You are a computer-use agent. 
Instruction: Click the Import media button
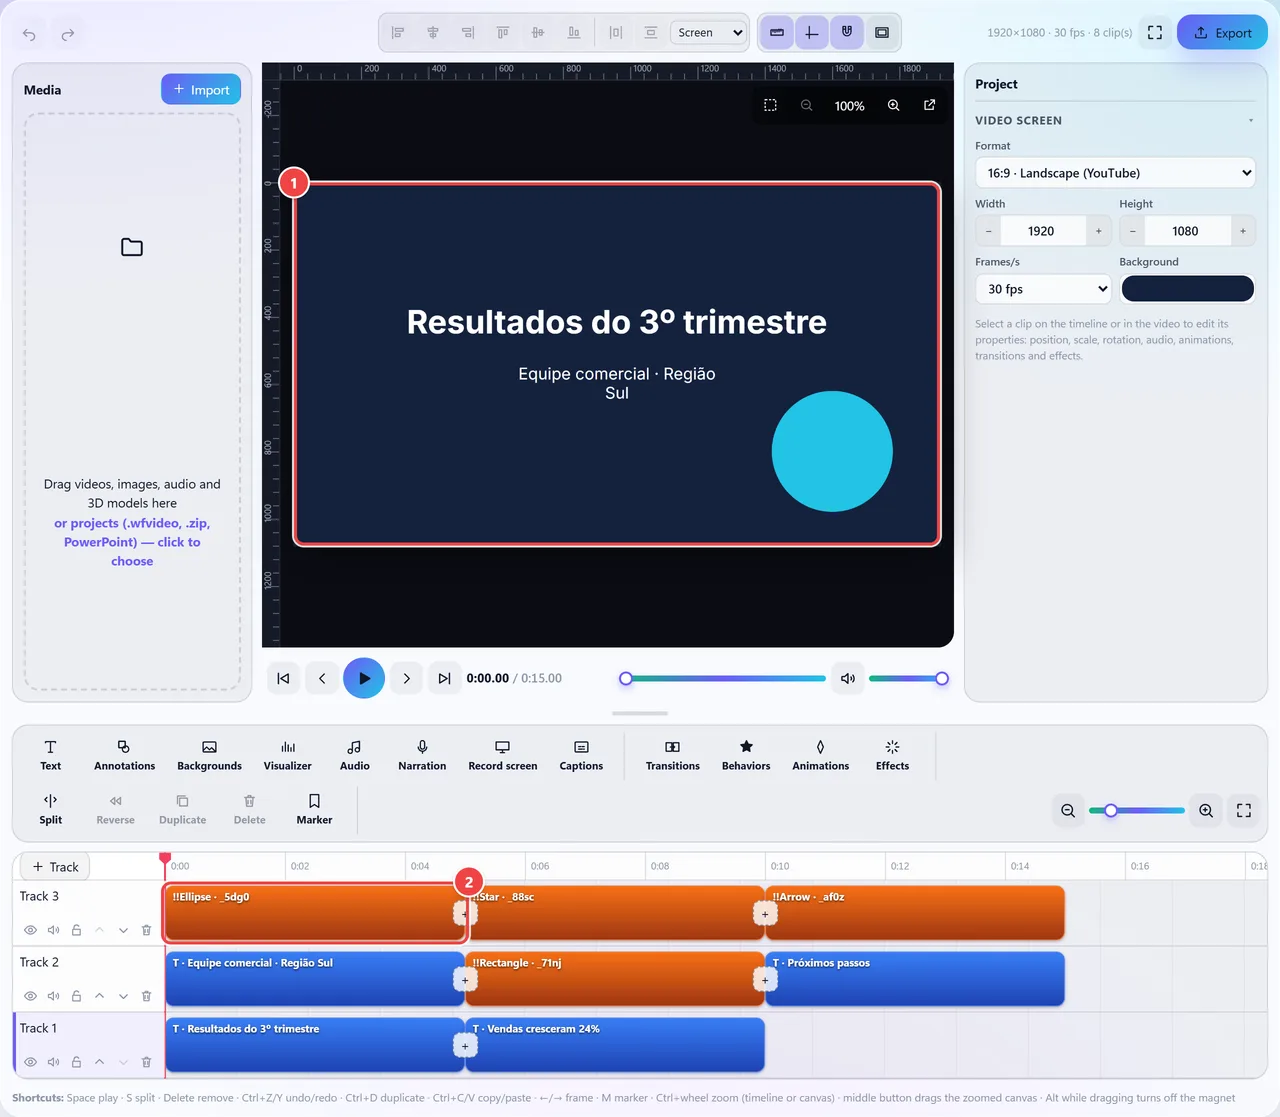[x=201, y=89]
